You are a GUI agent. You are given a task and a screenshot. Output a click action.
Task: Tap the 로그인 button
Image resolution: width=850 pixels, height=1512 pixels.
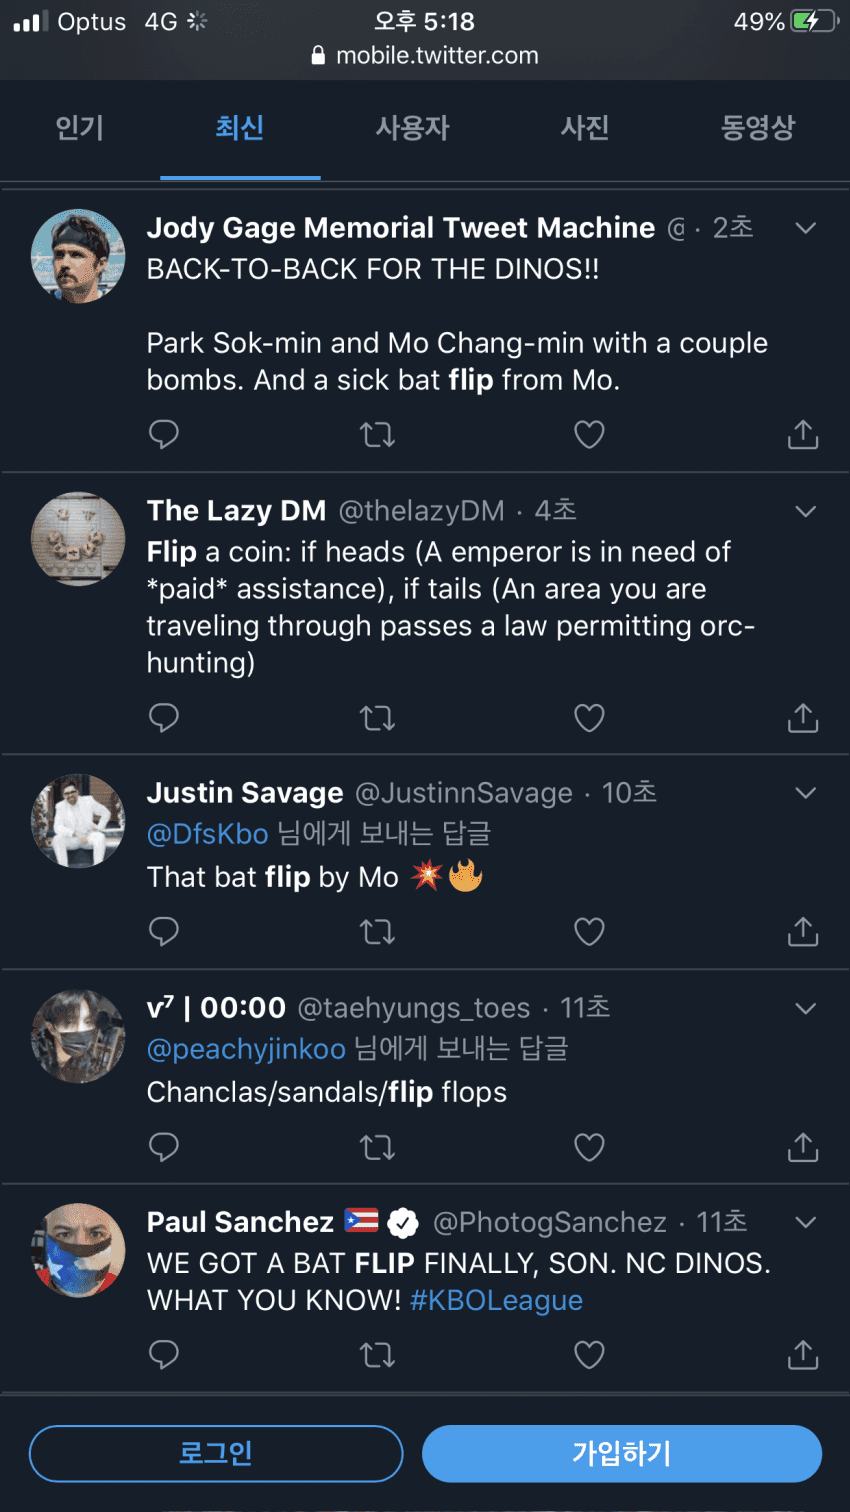(216, 1453)
